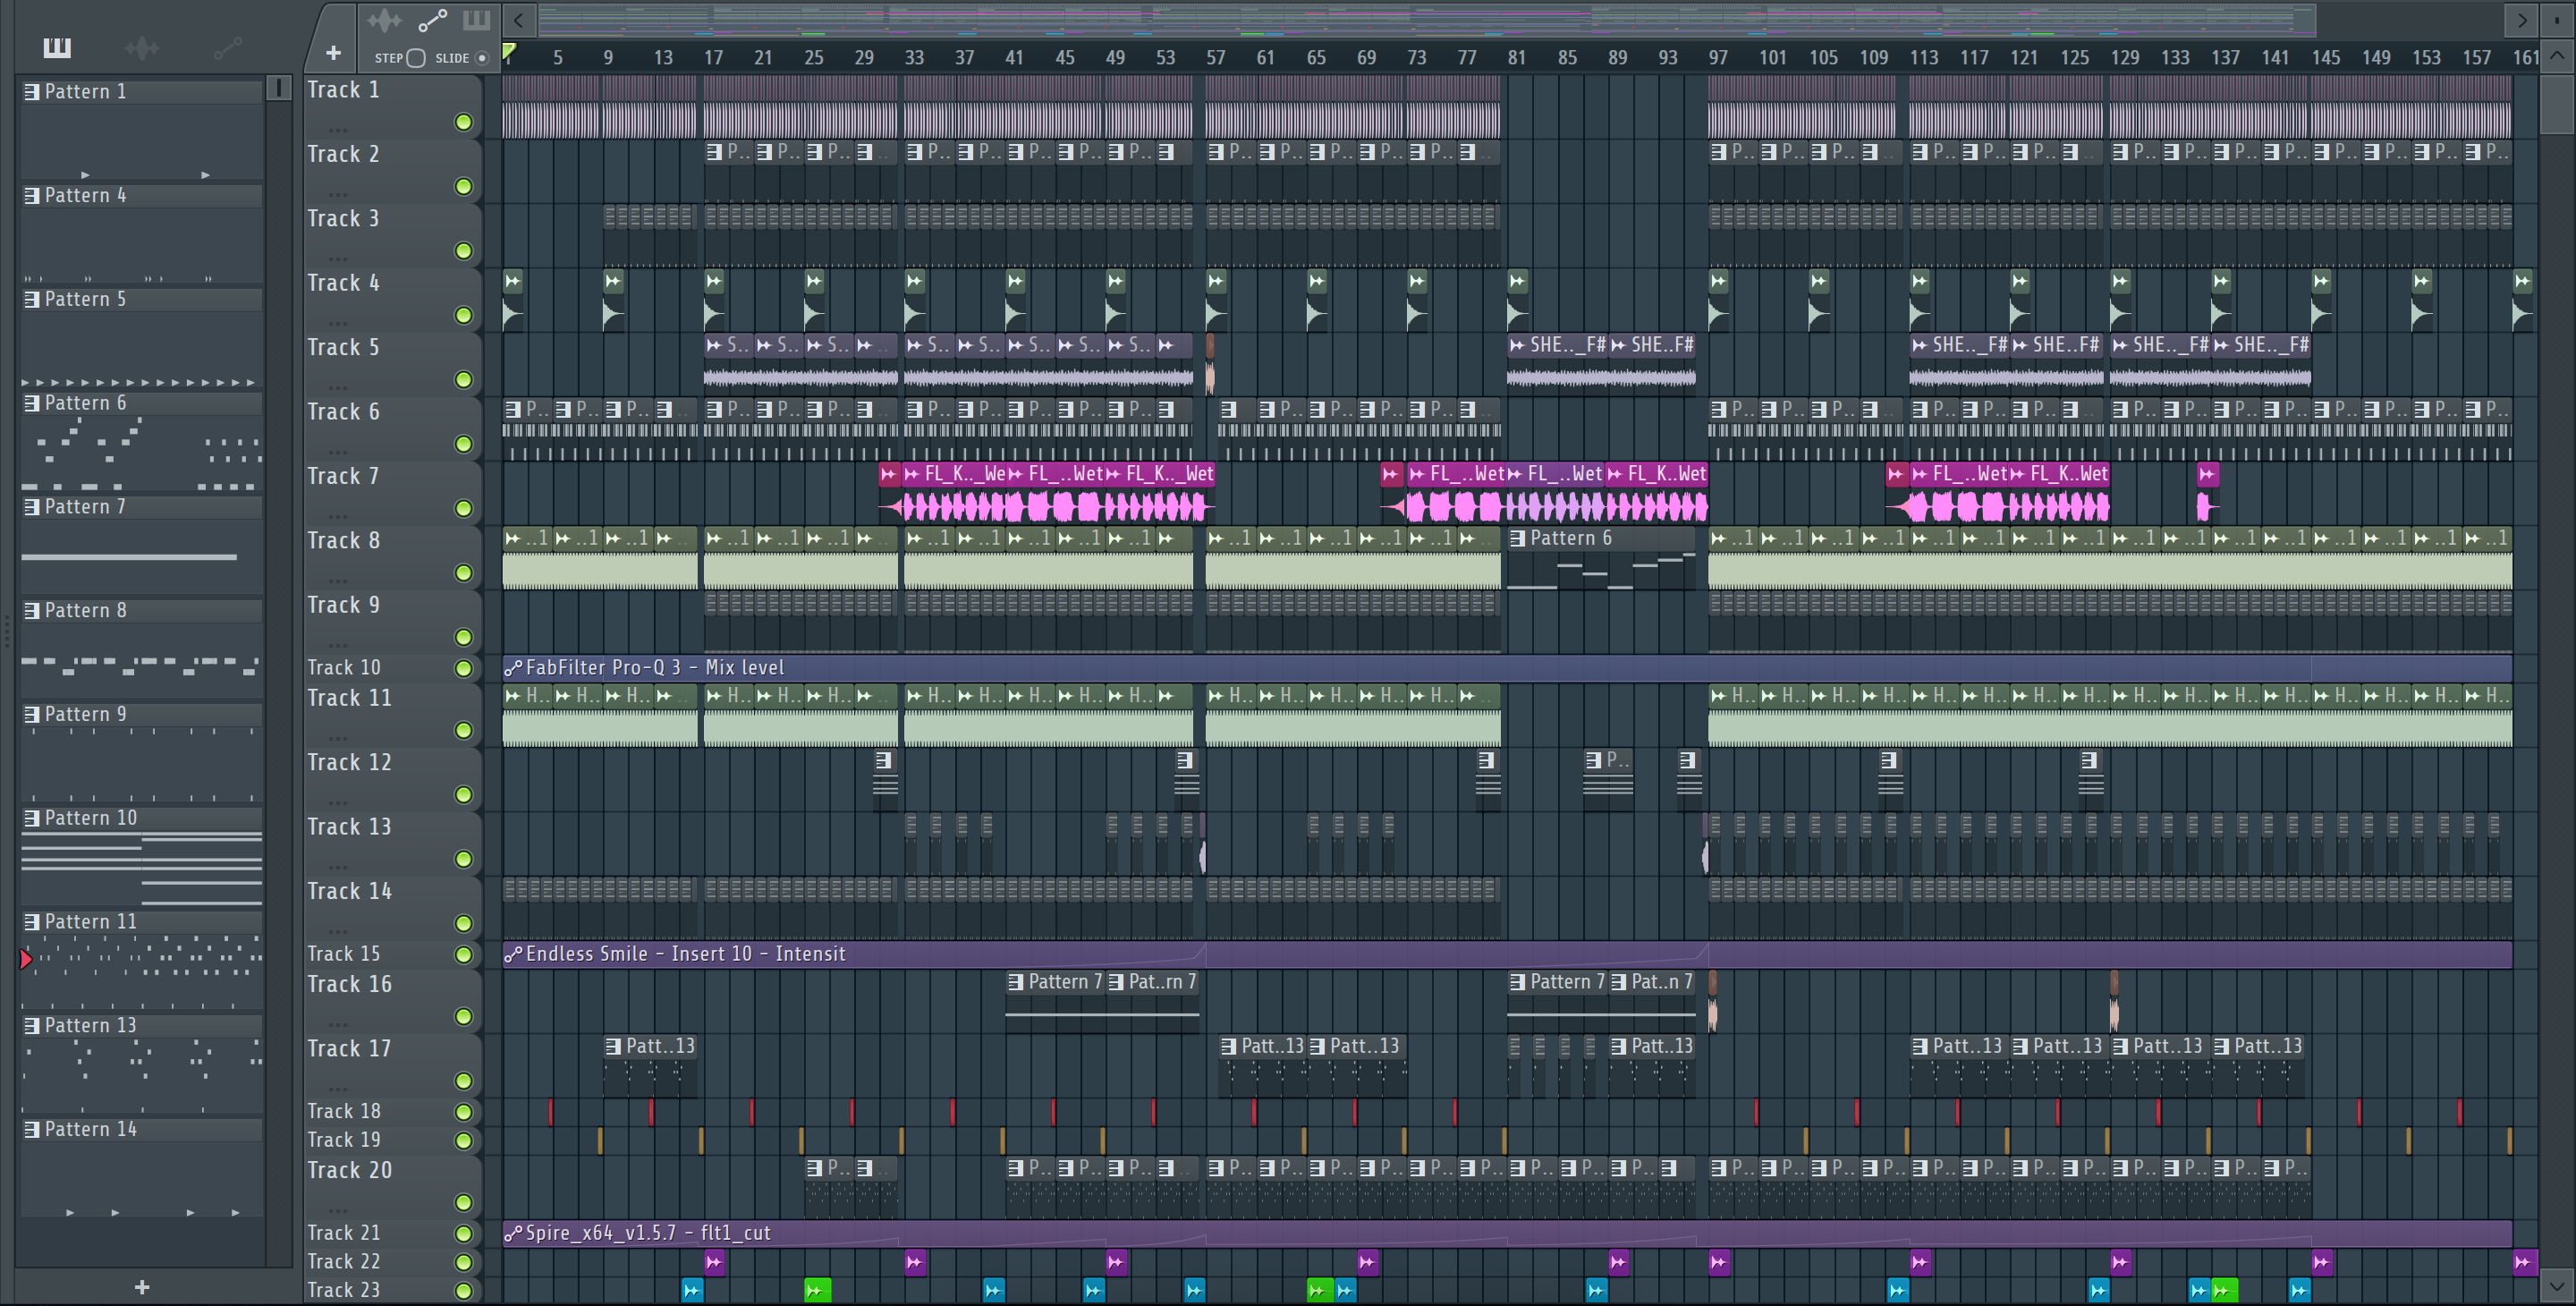Toggle the STEP editing mode box
2576x1306 pixels.
pos(417,58)
